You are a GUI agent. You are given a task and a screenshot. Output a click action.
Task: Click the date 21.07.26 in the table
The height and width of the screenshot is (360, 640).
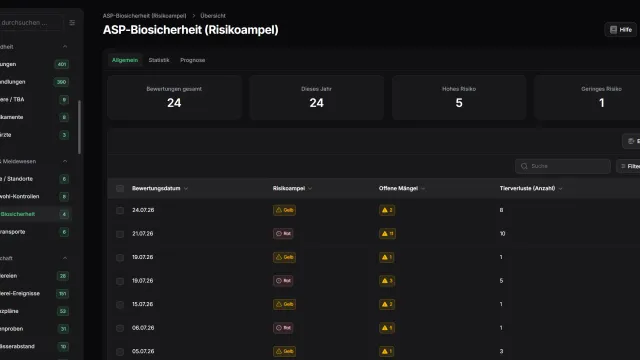142,234
